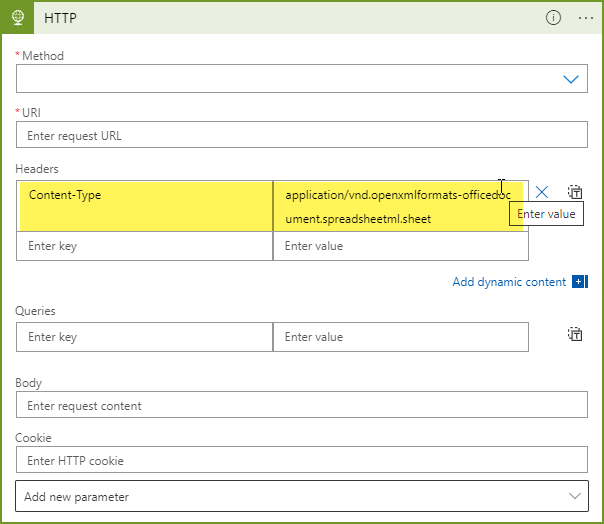This screenshot has width=604, height=524.
Task: Click the Add dynamic content link
Action: point(509,282)
